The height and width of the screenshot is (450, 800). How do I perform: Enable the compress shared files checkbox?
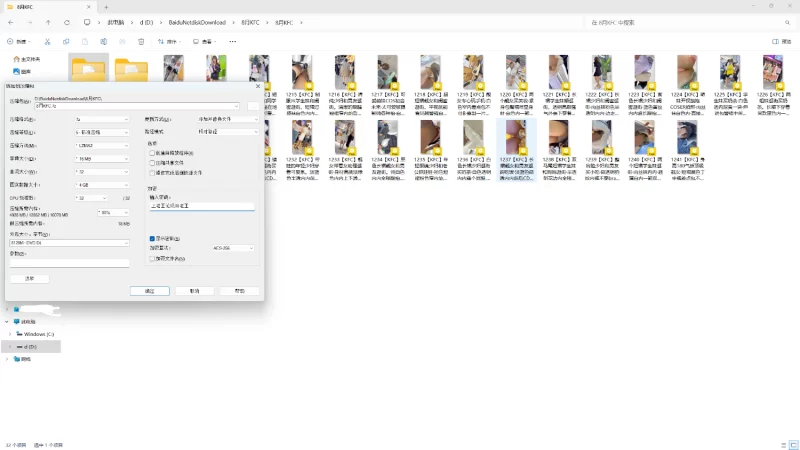(152, 163)
